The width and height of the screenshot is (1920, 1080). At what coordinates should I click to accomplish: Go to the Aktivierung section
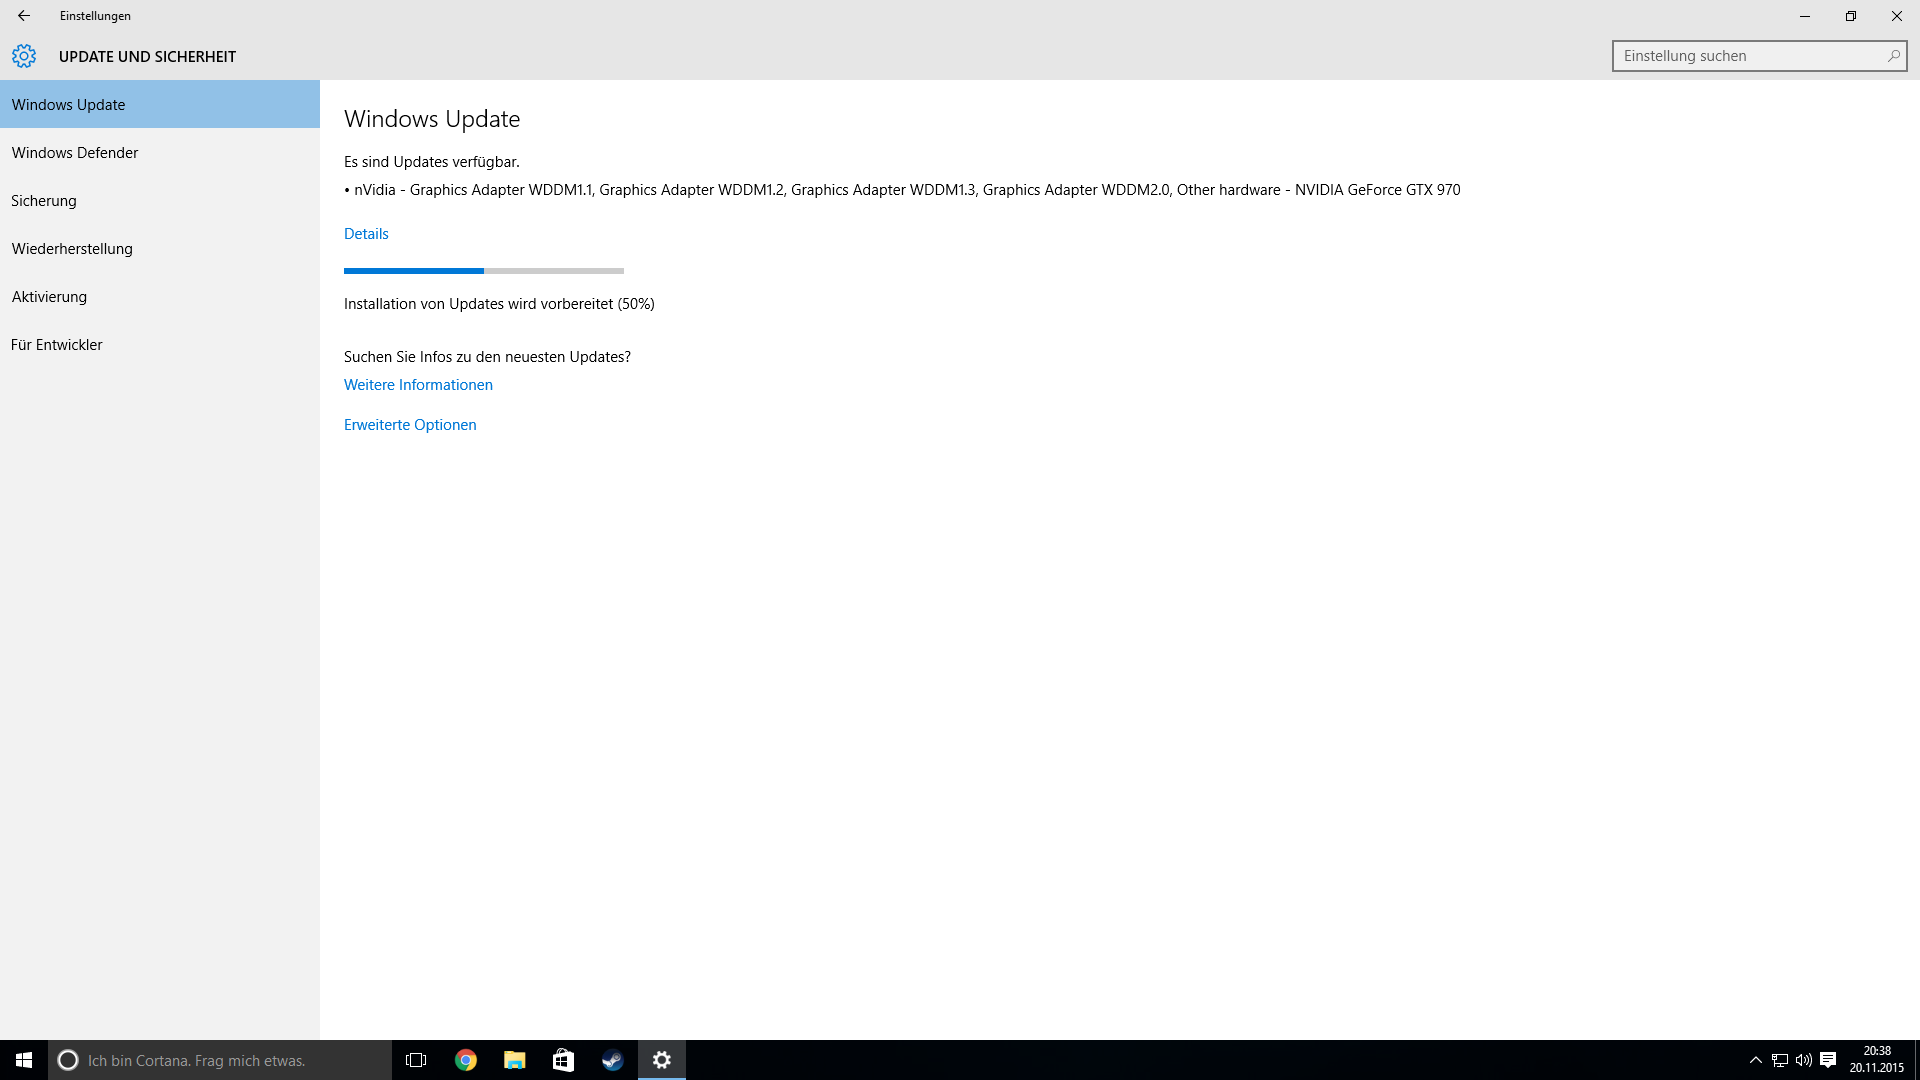point(160,296)
